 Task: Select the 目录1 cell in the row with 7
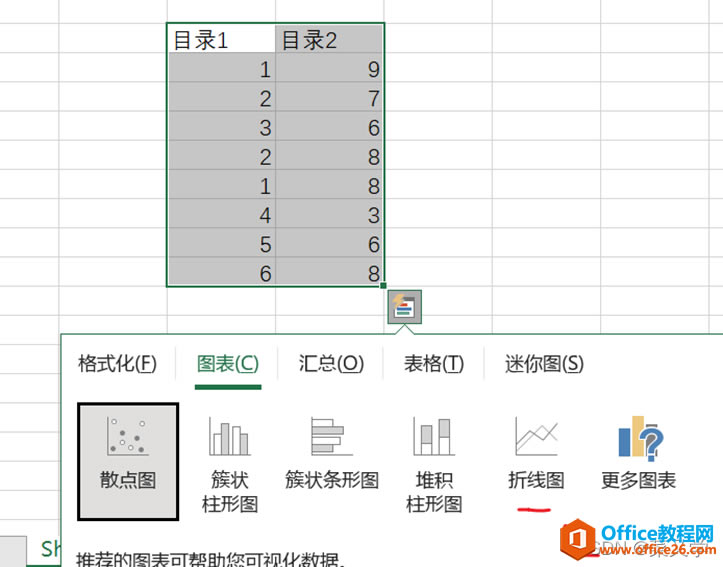coord(222,97)
